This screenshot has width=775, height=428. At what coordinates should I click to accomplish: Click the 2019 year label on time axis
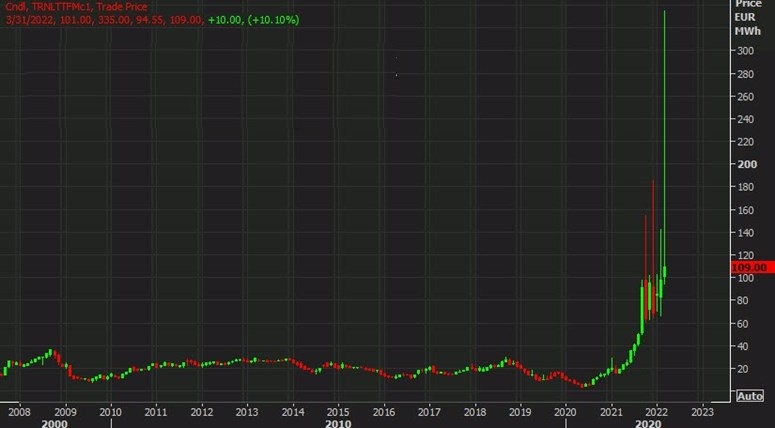520,412
